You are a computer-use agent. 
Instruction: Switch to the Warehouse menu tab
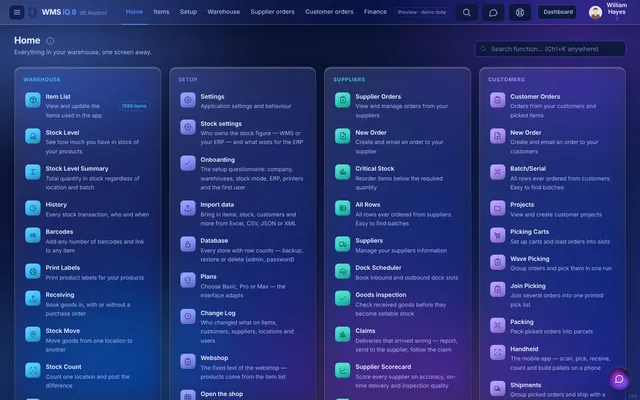(x=223, y=12)
